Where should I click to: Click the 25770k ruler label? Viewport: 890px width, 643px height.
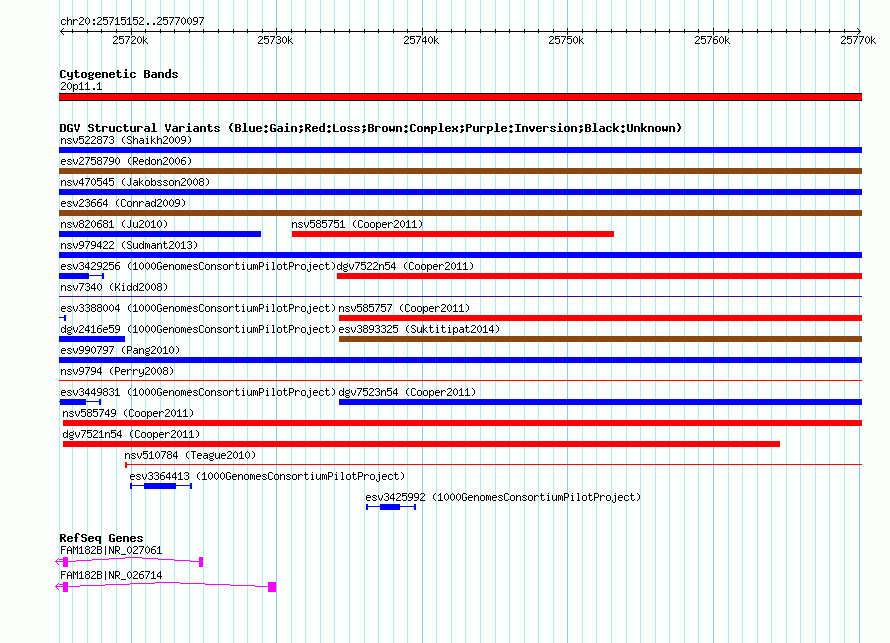(858, 40)
